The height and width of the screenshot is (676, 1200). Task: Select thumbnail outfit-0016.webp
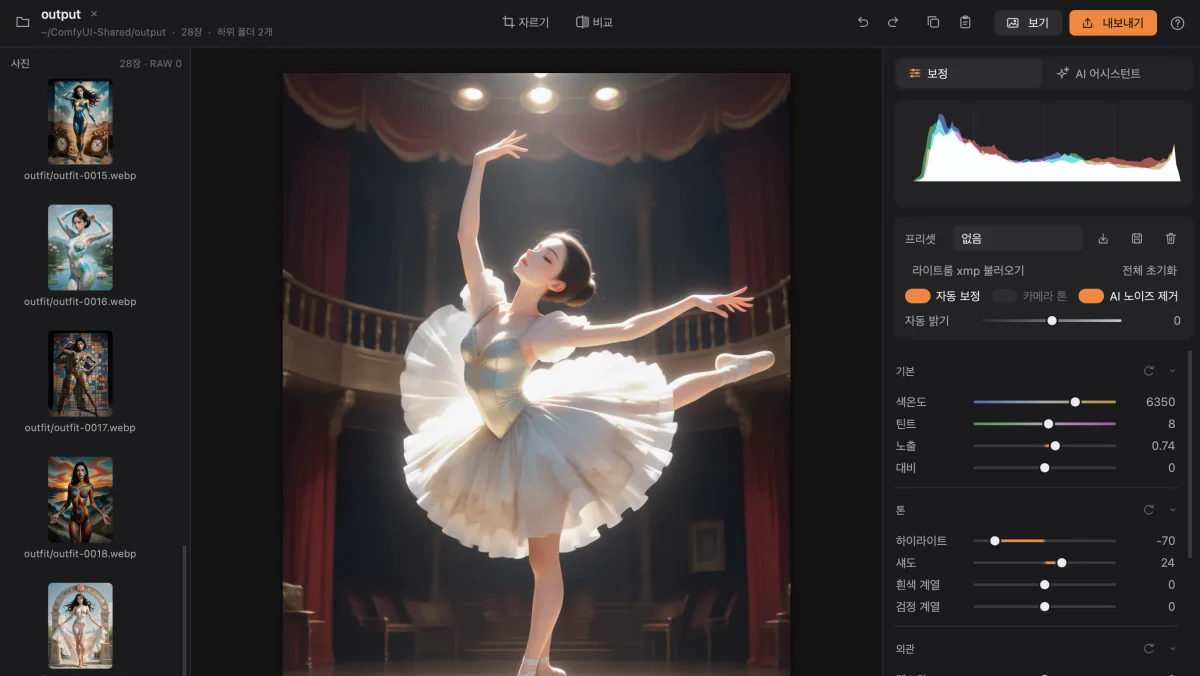(80, 248)
